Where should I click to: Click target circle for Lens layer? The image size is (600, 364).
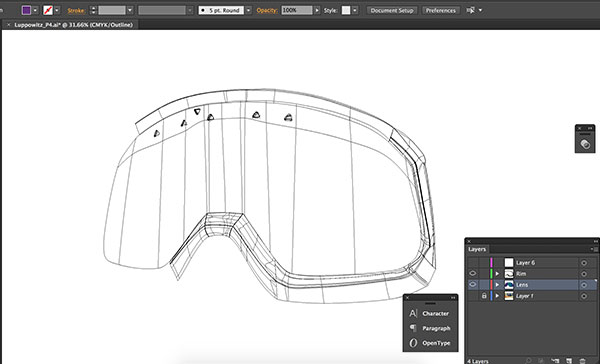584,285
